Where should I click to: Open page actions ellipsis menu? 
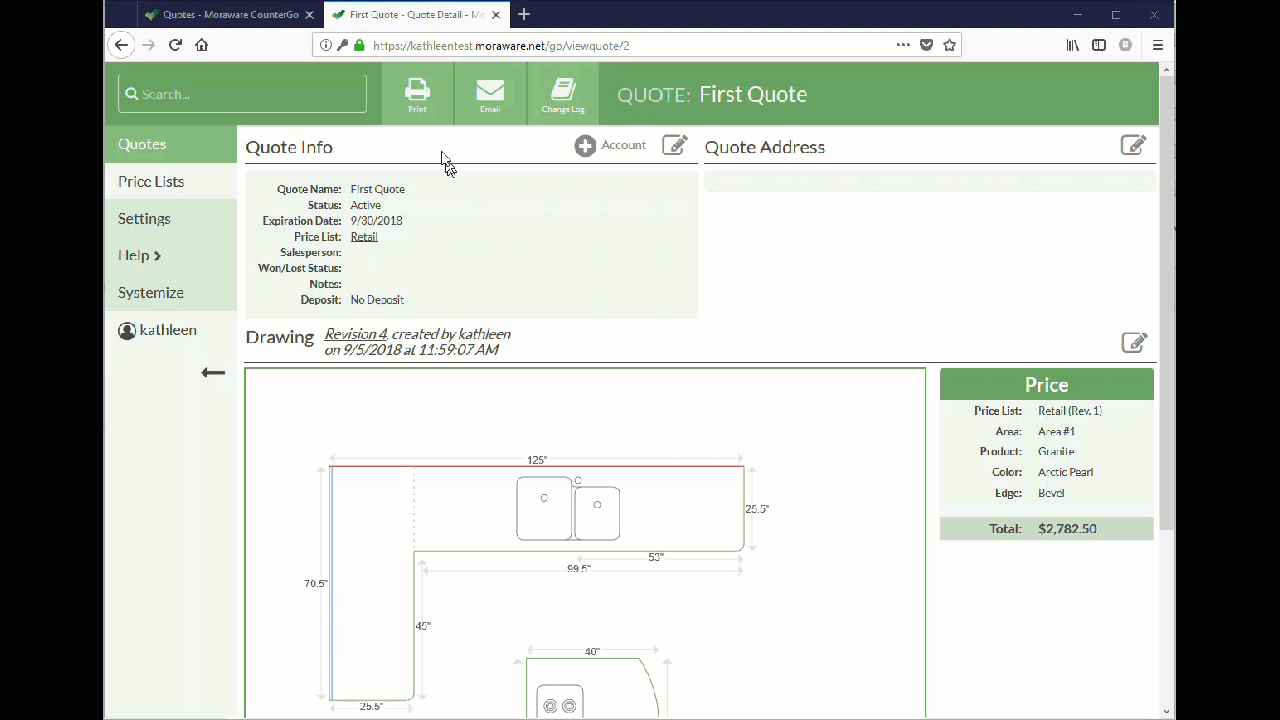coord(903,45)
